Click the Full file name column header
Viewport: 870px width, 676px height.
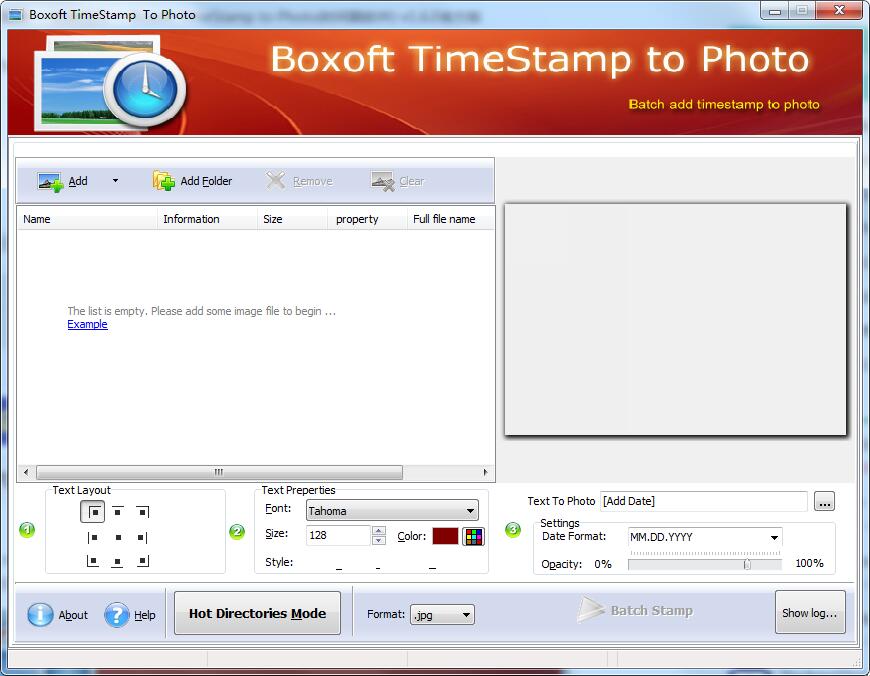click(x=450, y=219)
